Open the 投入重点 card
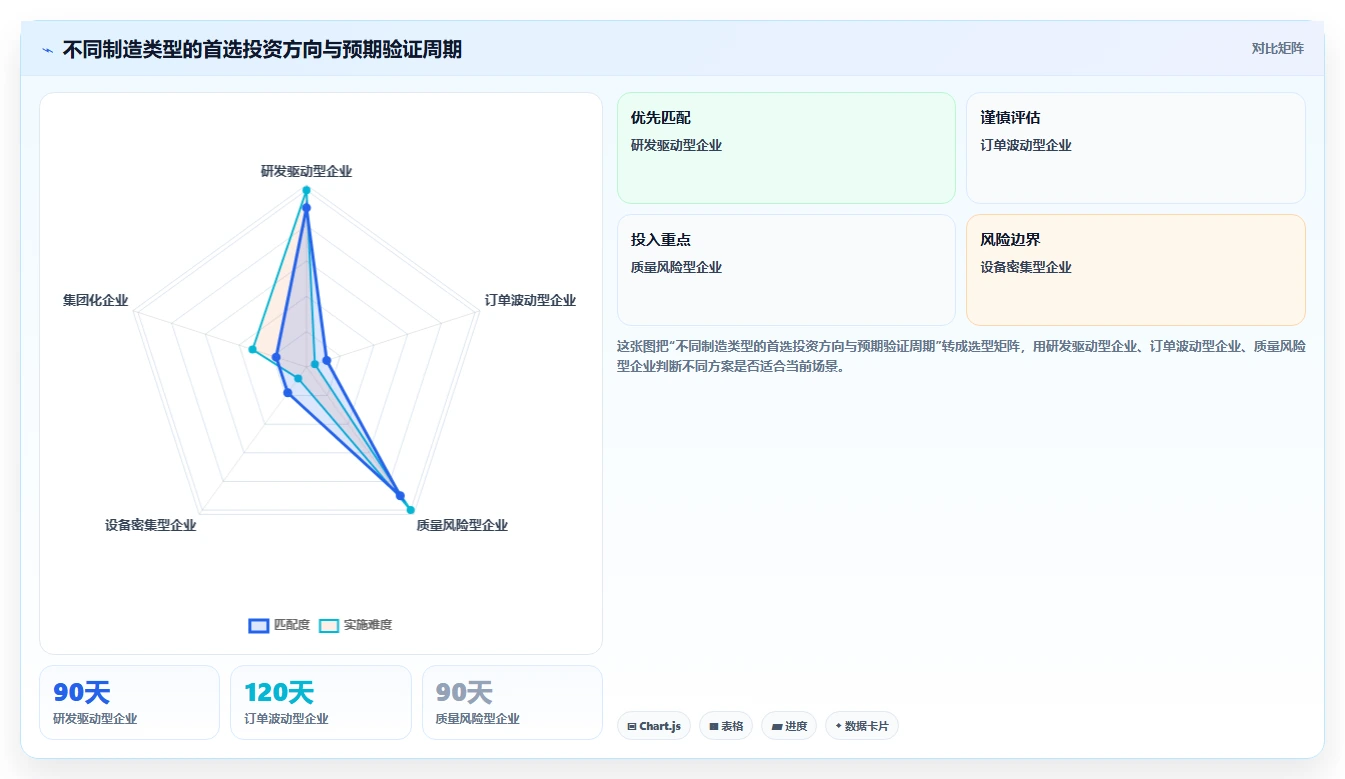The width and height of the screenshot is (1345, 779). tap(787, 270)
